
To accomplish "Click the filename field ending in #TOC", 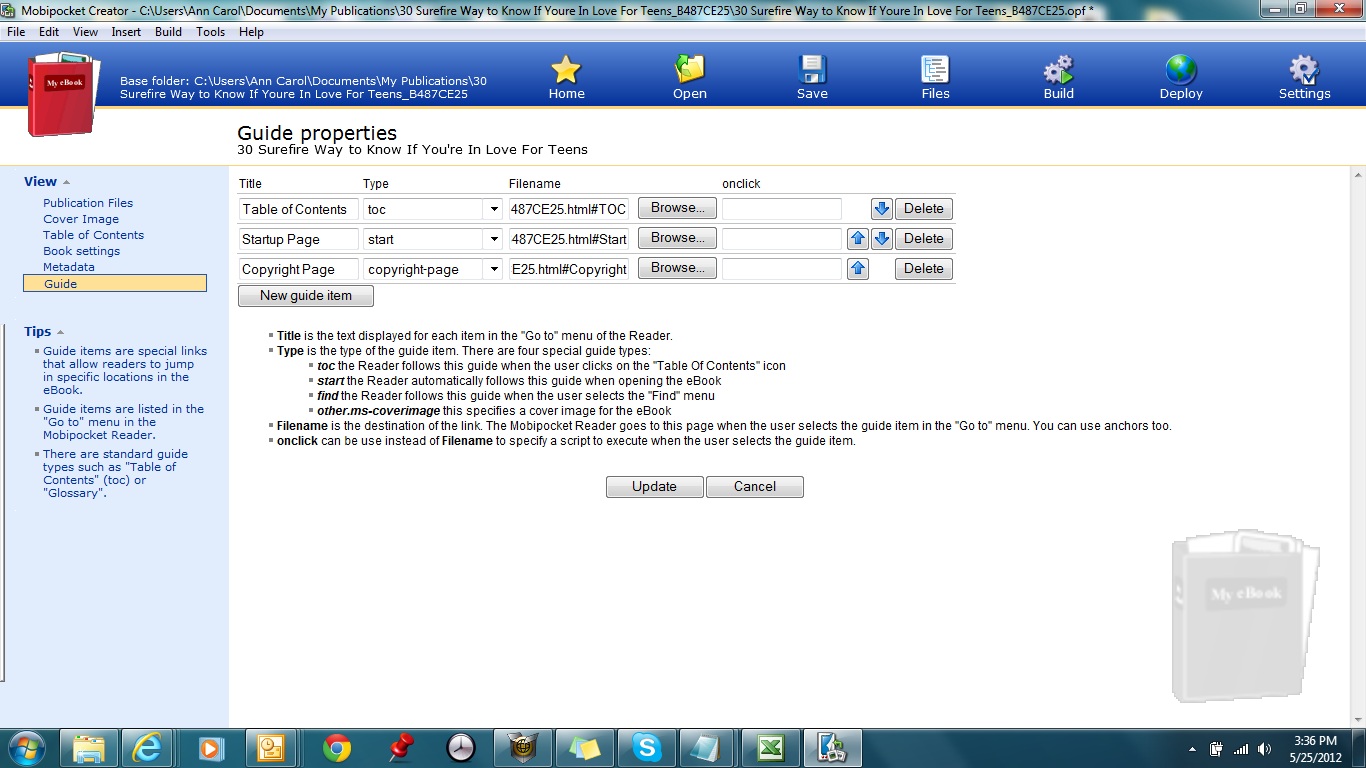I will tap(569, 209).
